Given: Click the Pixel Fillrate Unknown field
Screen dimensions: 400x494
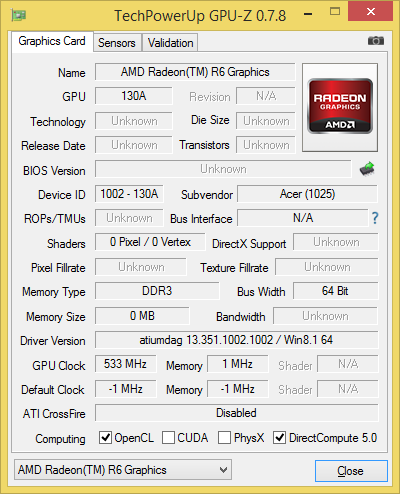Looking at the screenshot, I should [141, 267].
